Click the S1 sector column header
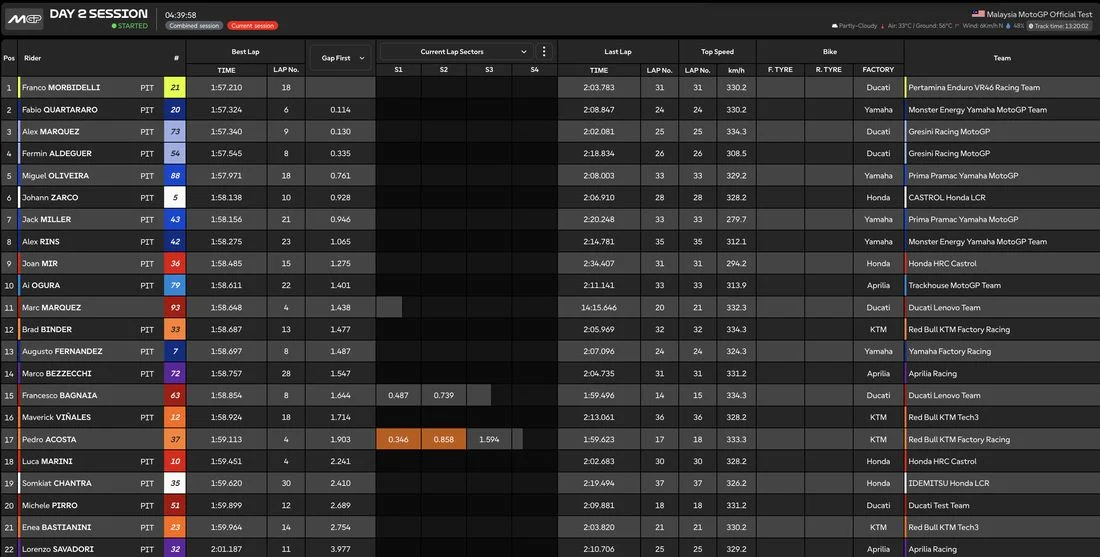Image resolution: width=1100 pixels, height=557 pixels. pyautogui.click(x=398, y=70)
